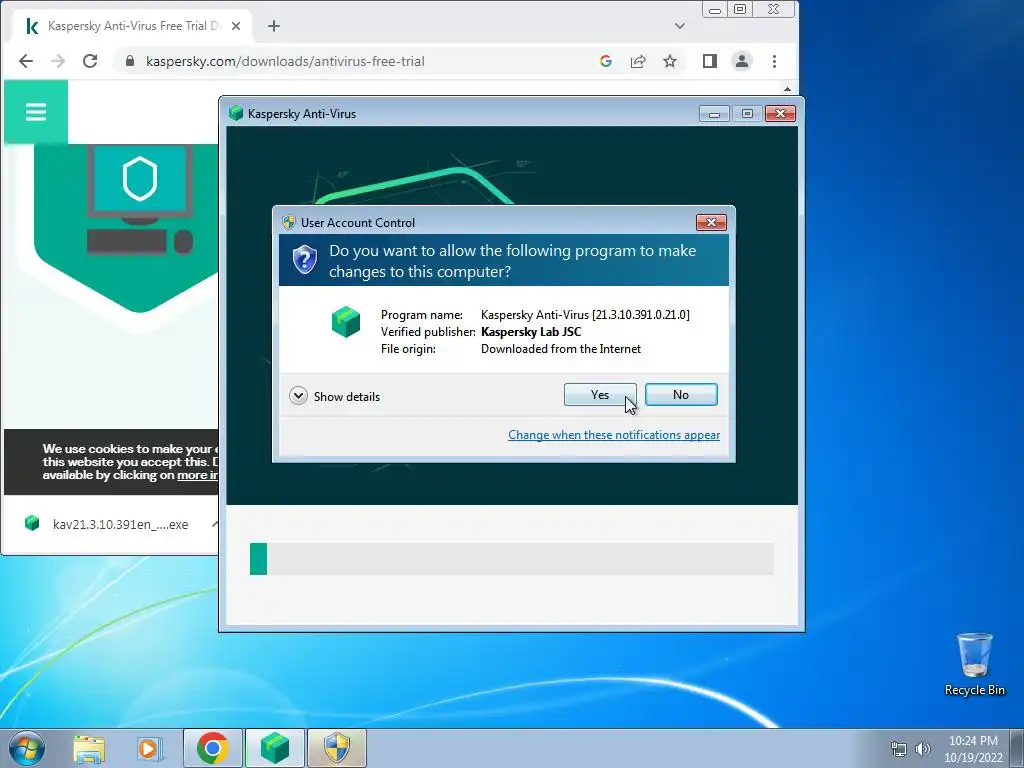1024x768 pixels.
Task: Click the network tray icon
Action: [x=899, y=749]
